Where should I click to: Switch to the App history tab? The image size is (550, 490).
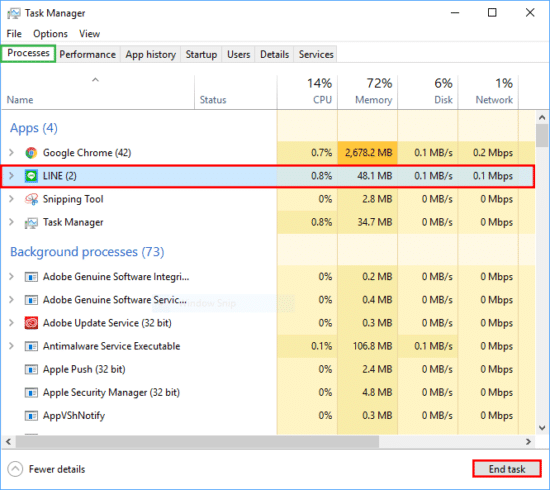(x=150, y=54)
